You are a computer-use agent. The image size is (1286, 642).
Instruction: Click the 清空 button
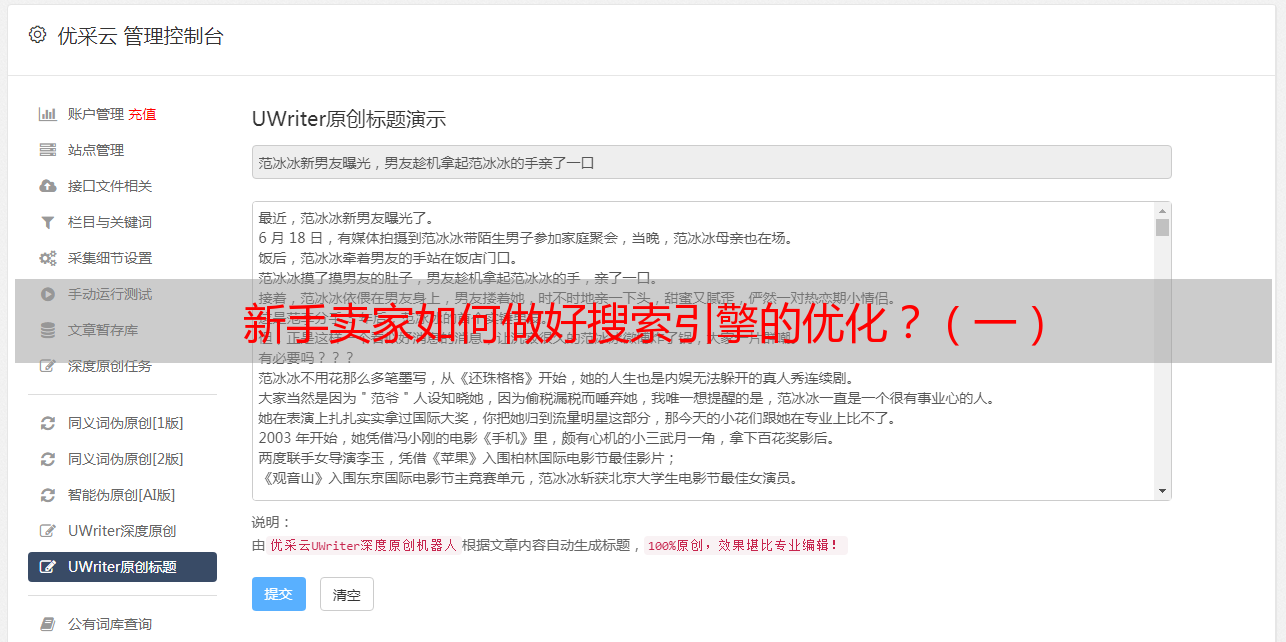[347, 594]
